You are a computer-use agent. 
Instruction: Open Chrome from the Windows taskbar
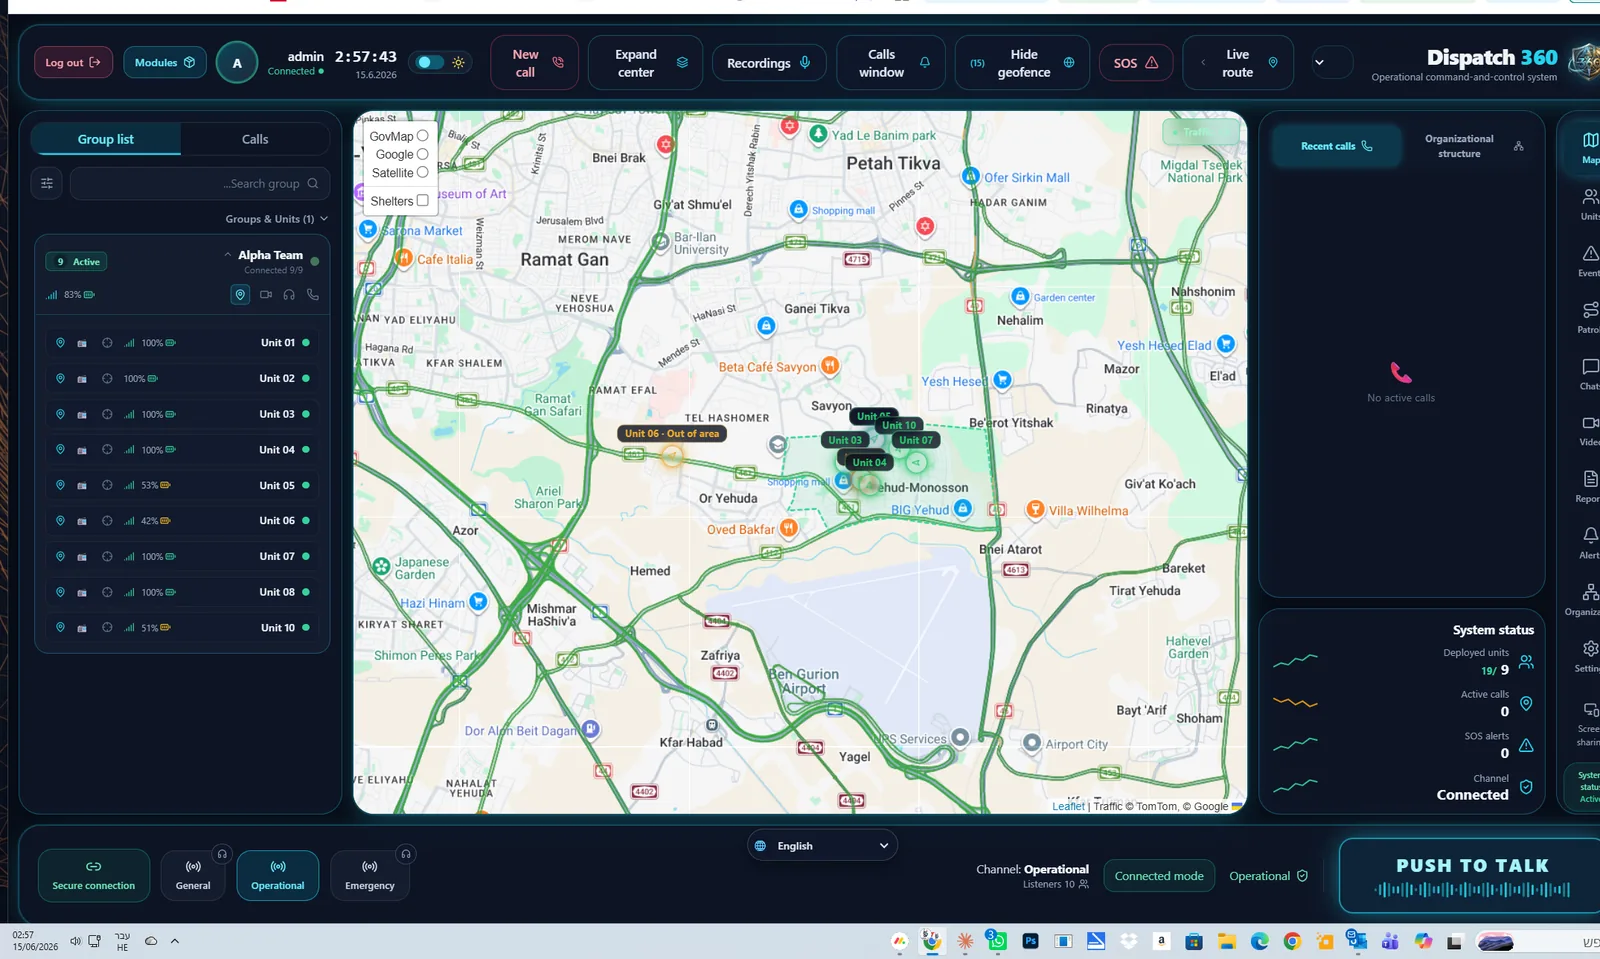coord(1292,941)
